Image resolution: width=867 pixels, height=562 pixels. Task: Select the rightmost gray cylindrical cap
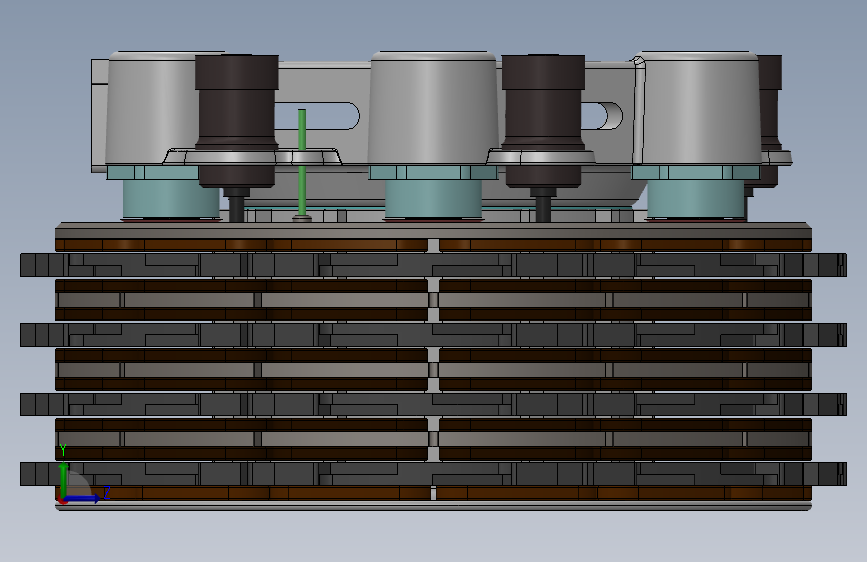(x=697, y=109)
